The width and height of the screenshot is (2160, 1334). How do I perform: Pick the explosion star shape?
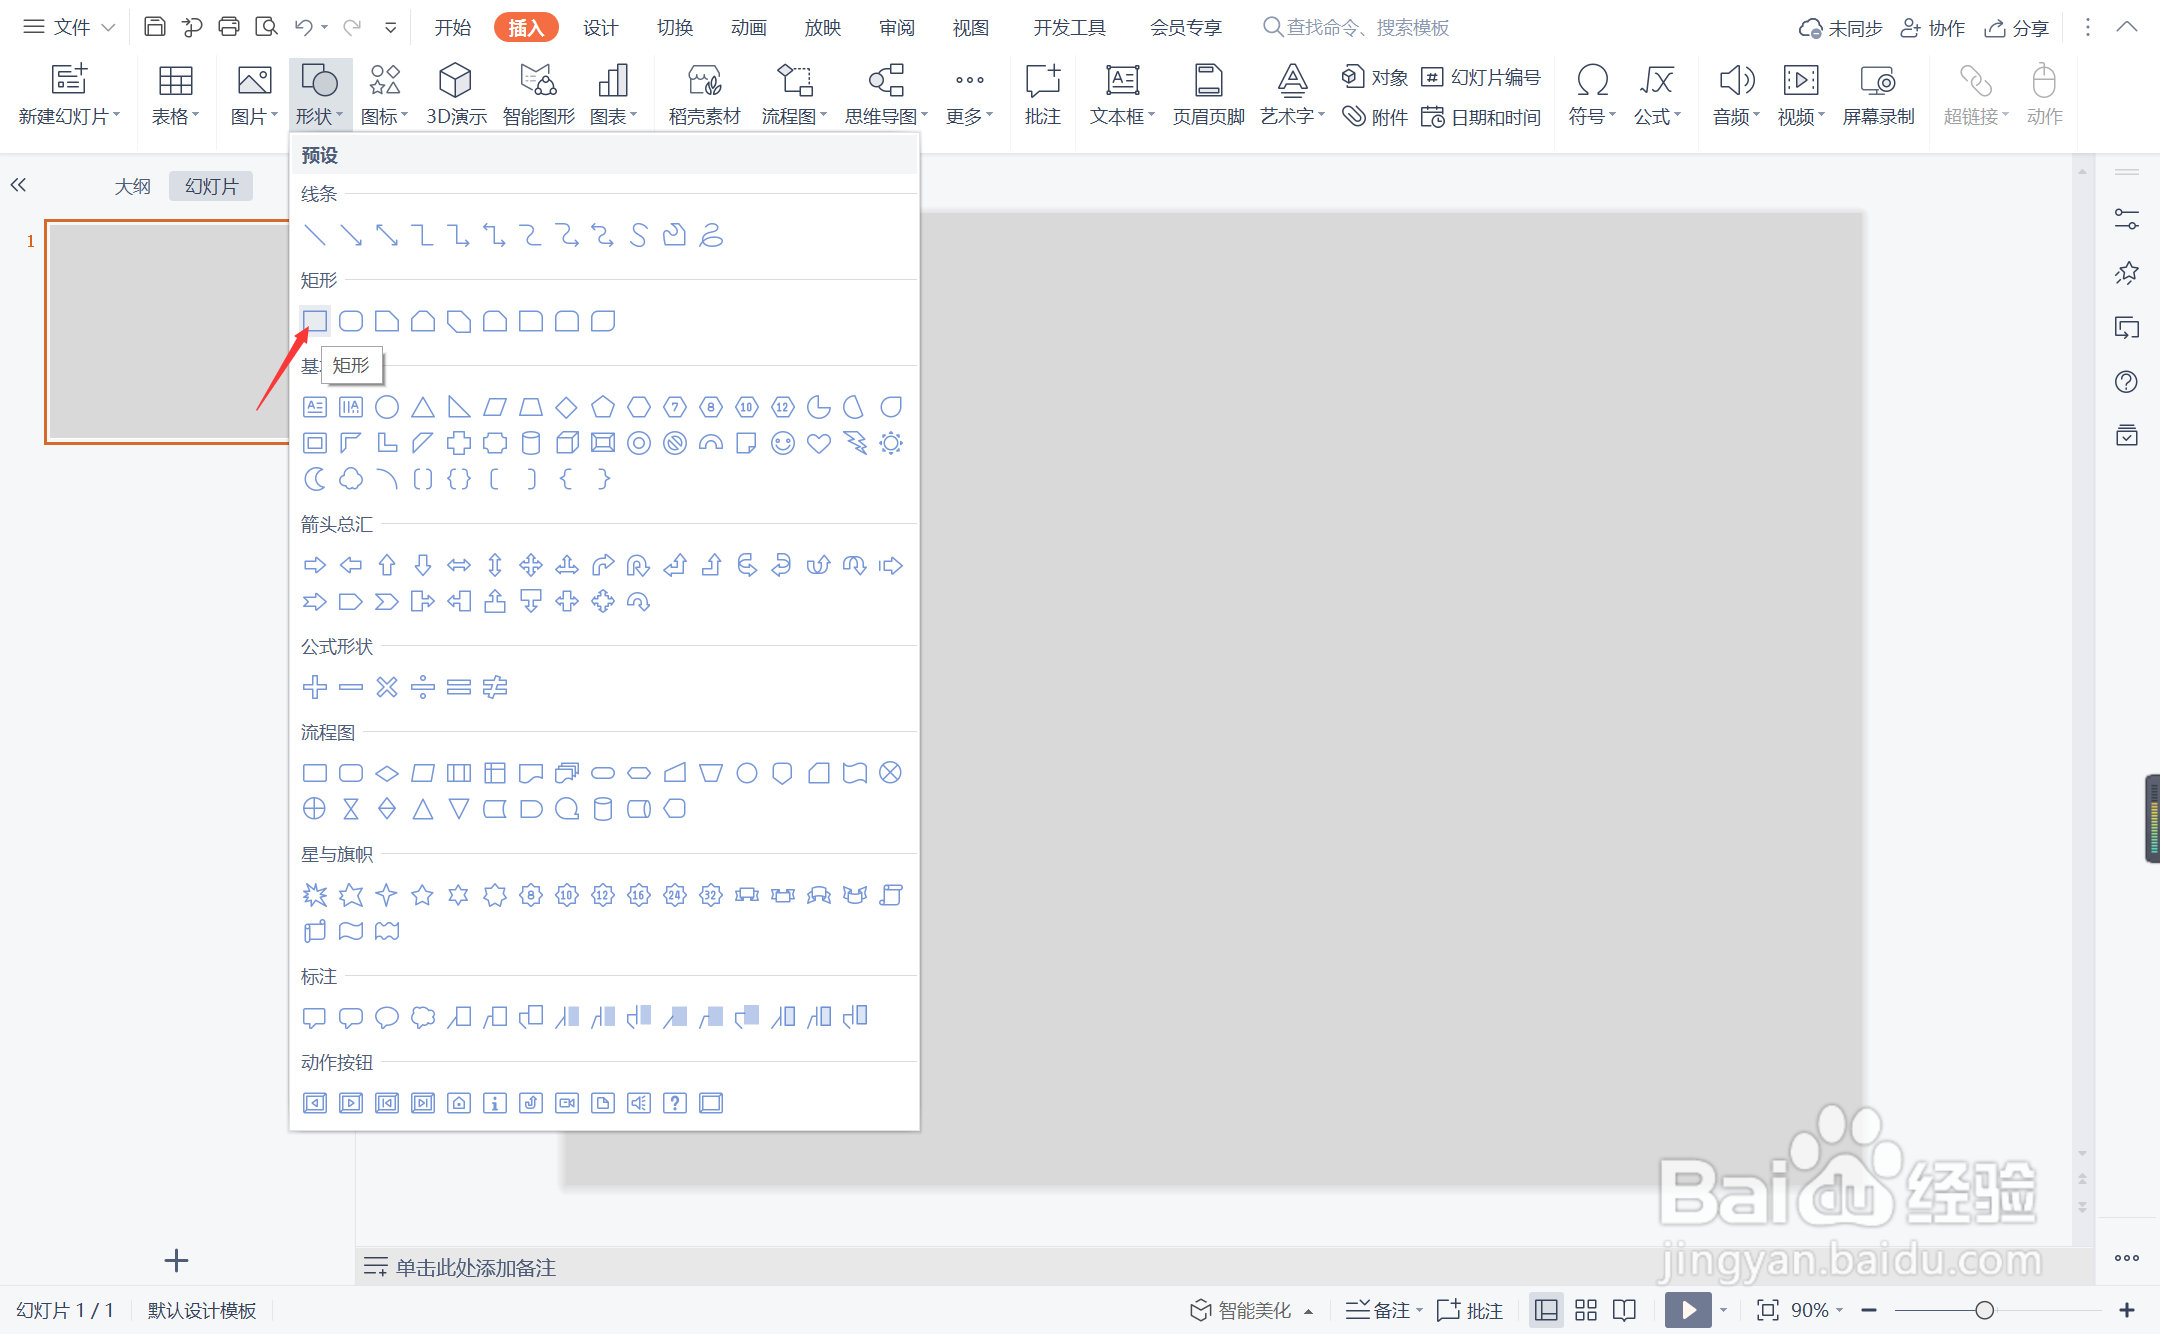(315, 895)
